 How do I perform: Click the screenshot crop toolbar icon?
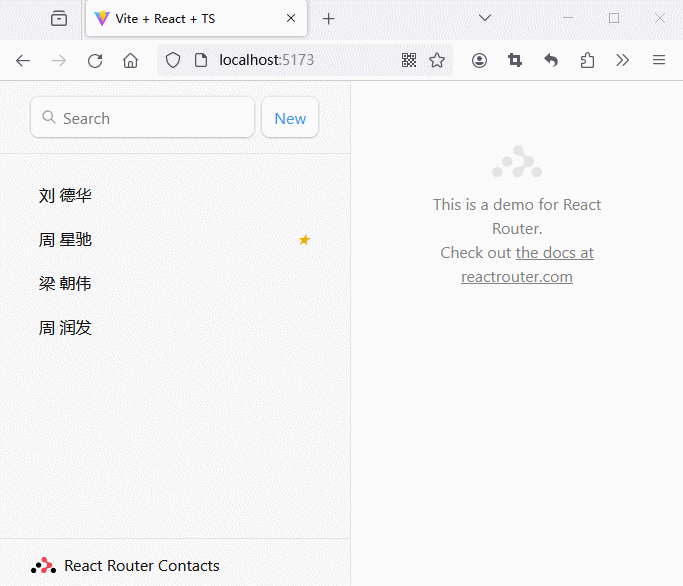coord(515,60)
